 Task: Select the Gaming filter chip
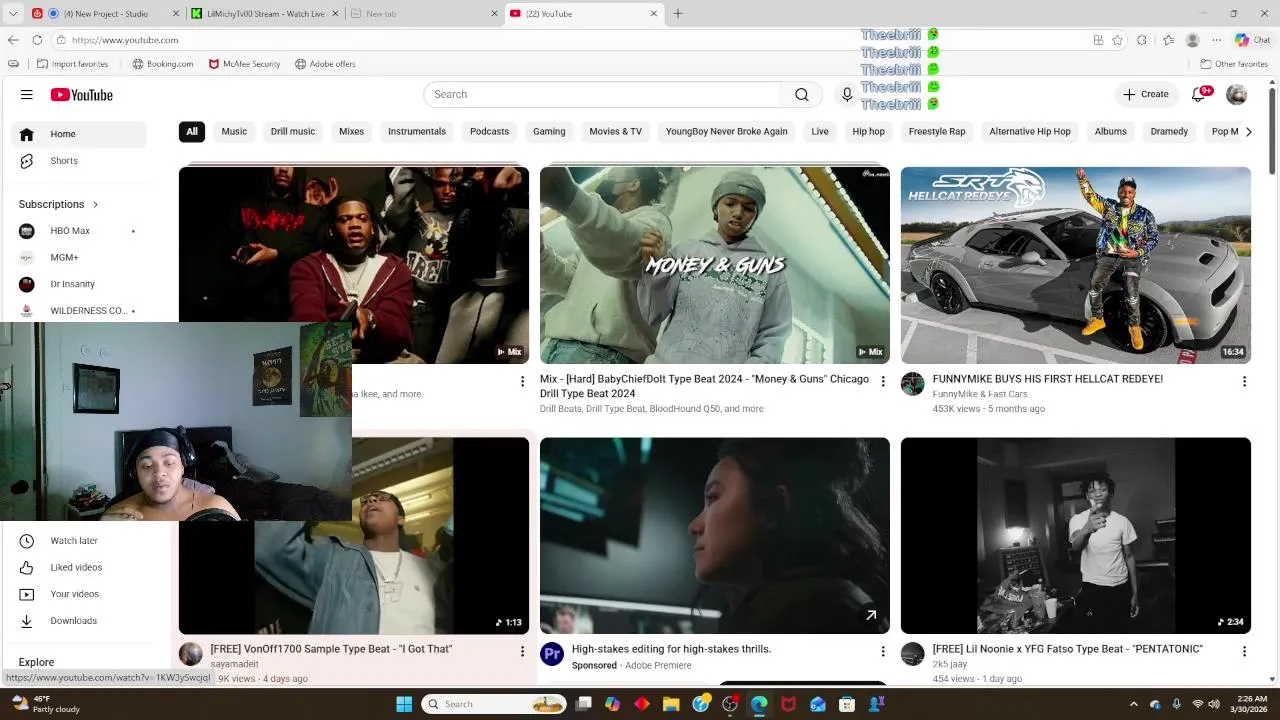point(549,132)
